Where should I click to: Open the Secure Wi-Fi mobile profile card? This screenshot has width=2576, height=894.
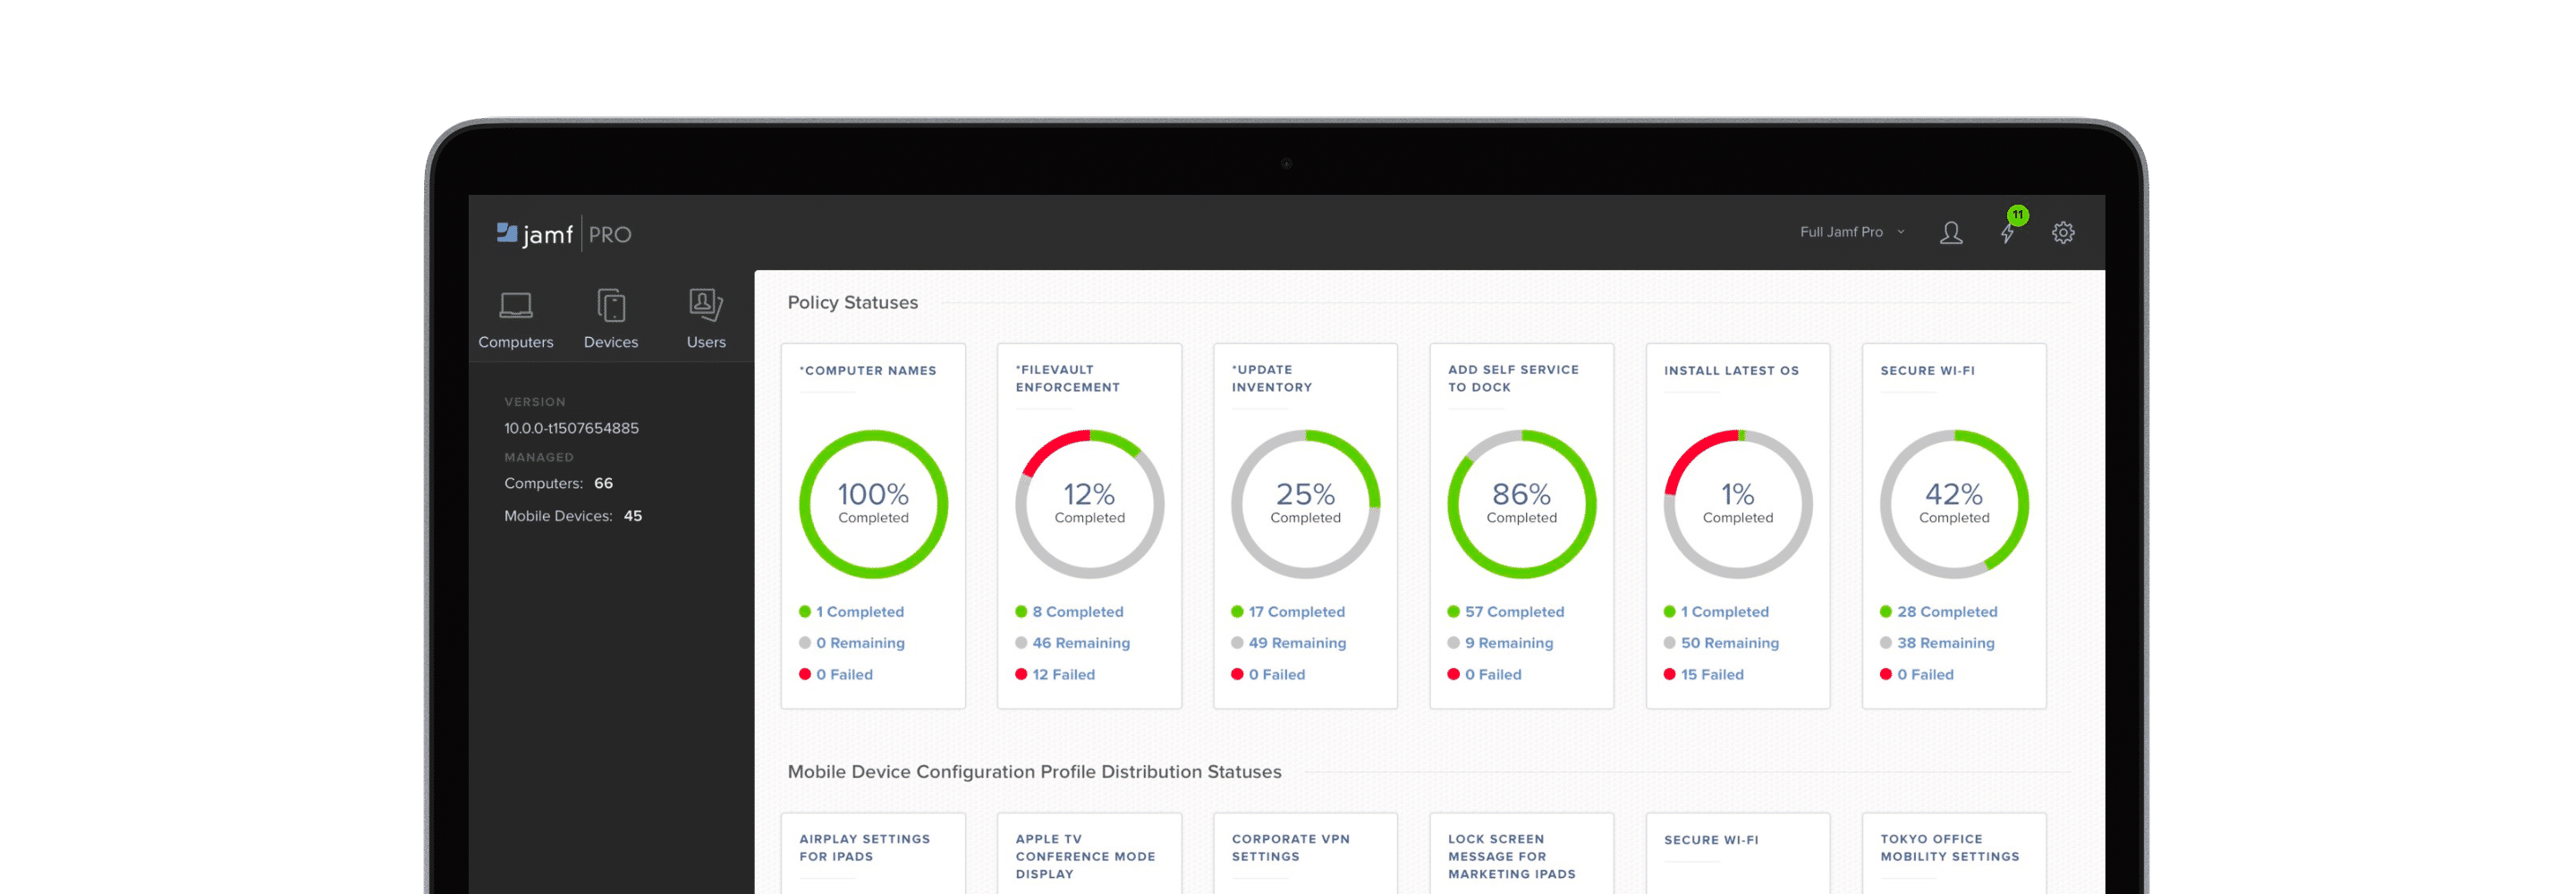point(1711,840)
